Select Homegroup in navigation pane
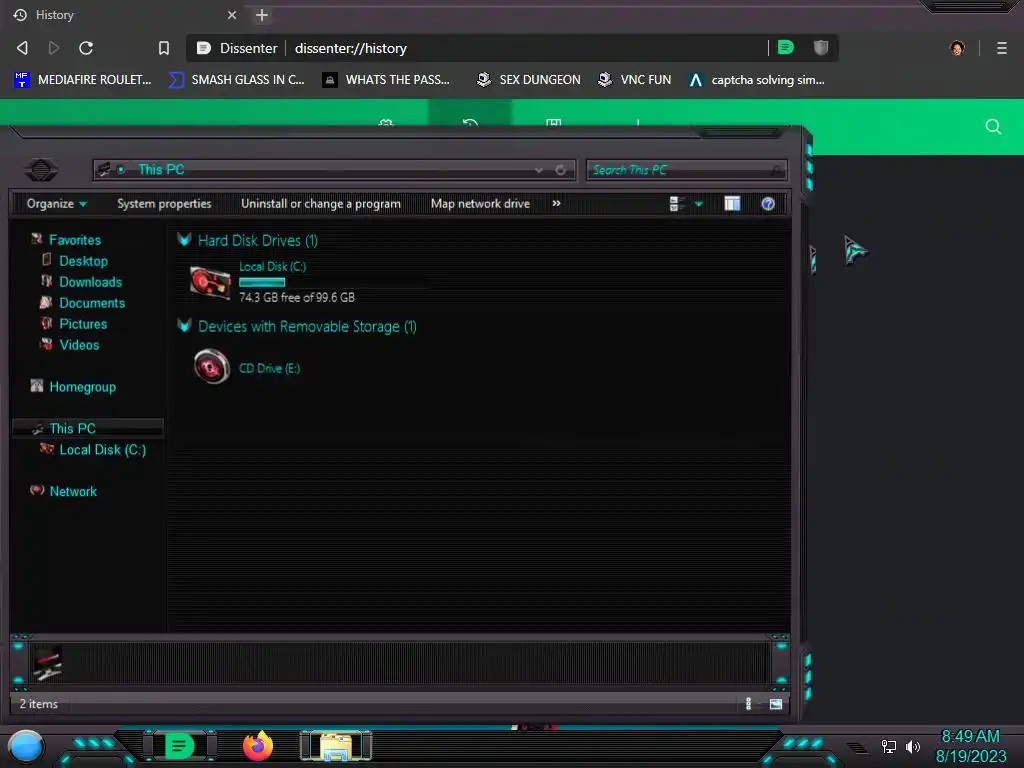 click(82, 387)
